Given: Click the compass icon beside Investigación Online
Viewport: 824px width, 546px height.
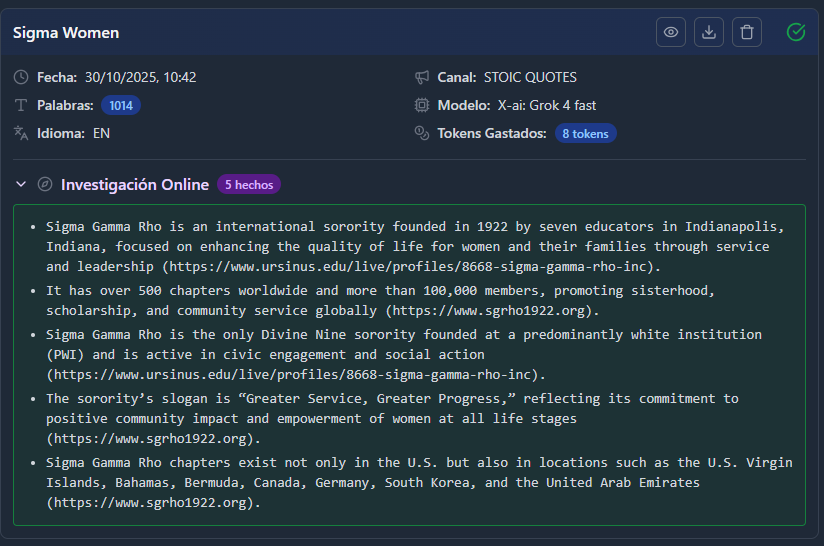Looking at the screenshot, I should pyautogui.click(x=44, y=184).
